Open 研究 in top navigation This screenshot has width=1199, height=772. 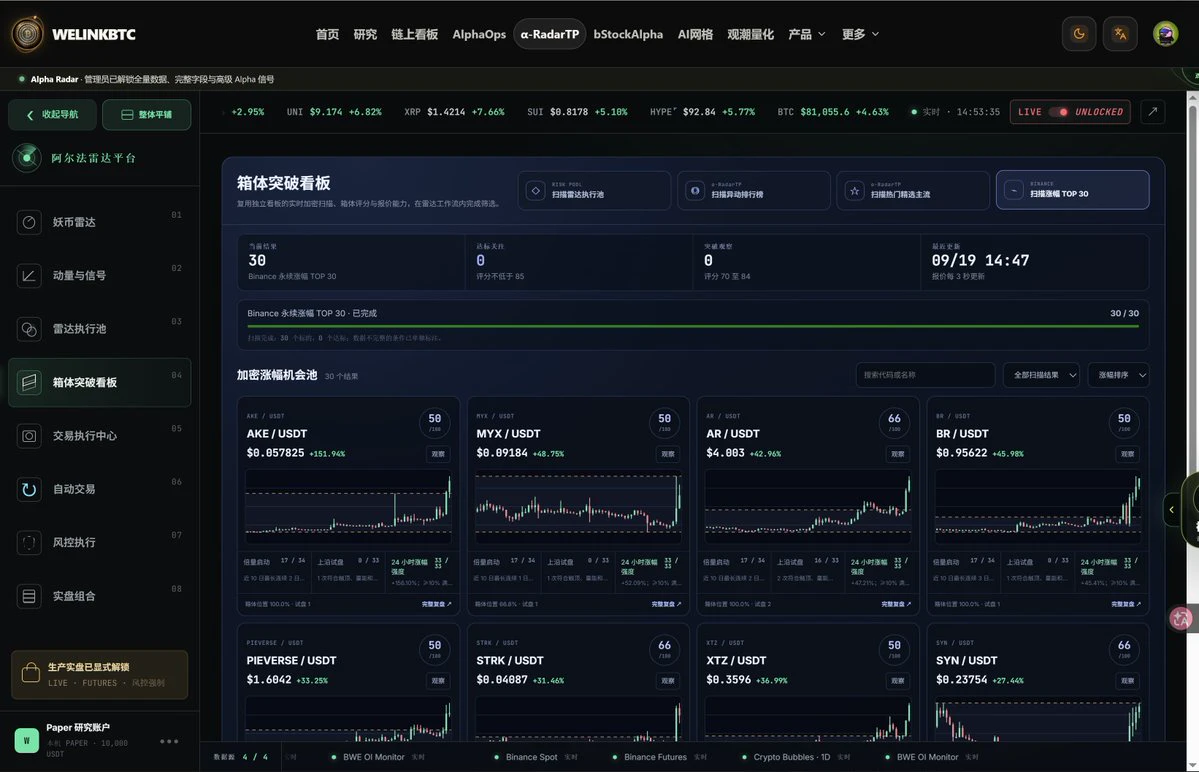[x=366, y=34]
